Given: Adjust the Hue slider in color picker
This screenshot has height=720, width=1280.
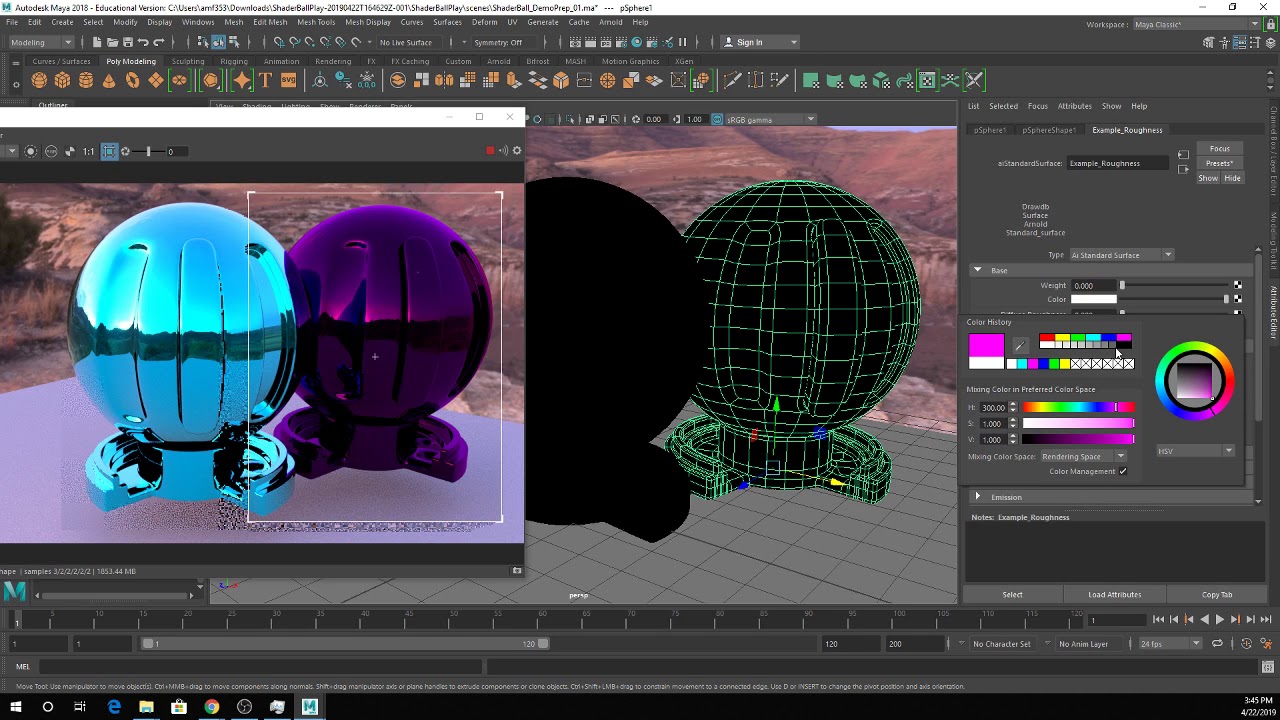Looking at the screenshot, I should tap(1079, 407).
